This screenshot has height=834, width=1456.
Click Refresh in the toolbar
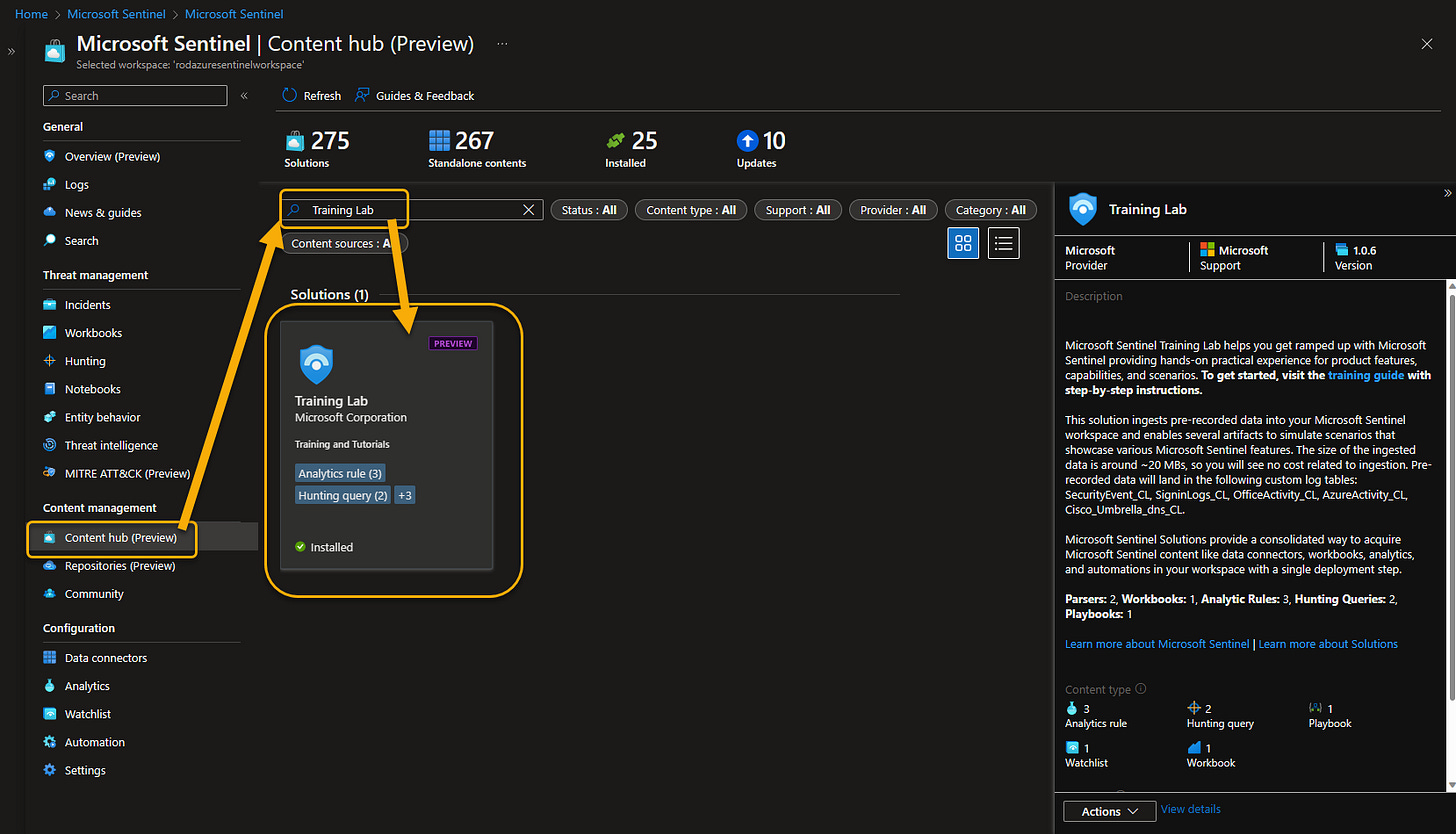[x=311, y=95]
